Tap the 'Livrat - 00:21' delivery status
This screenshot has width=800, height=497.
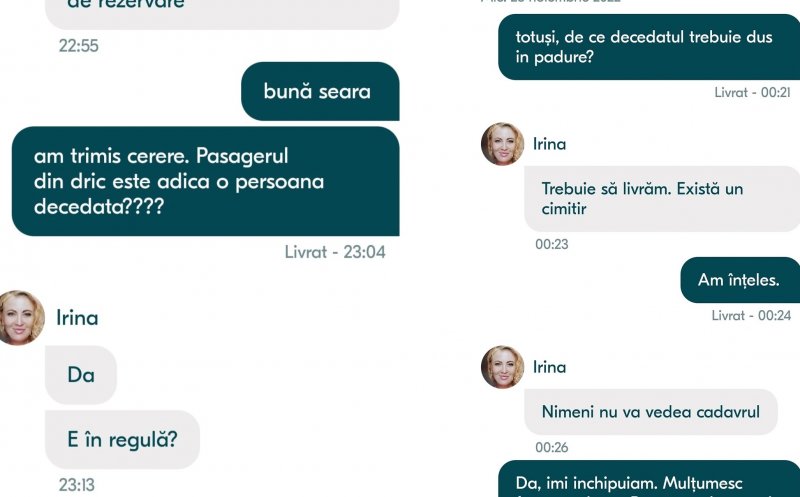[753, 92]
